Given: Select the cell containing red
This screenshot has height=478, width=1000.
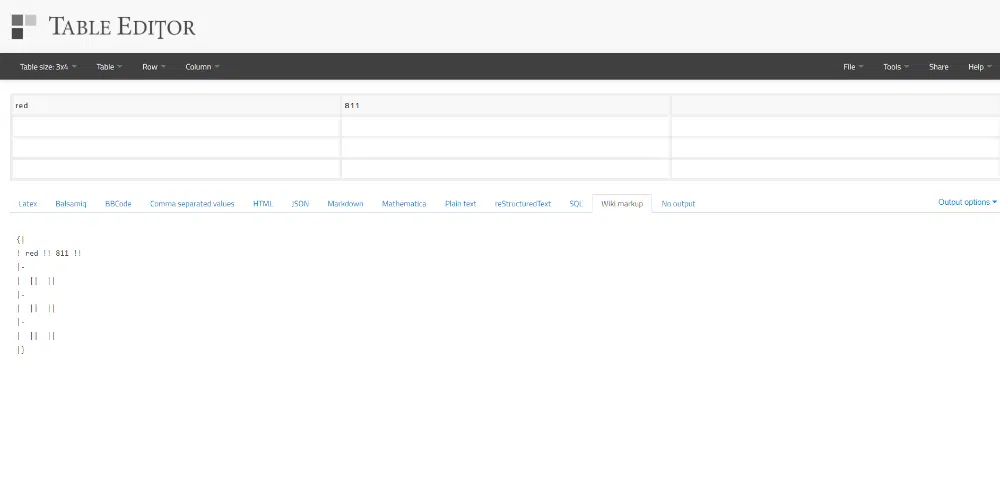Looking at the screenshot, I should click(175, 105).
